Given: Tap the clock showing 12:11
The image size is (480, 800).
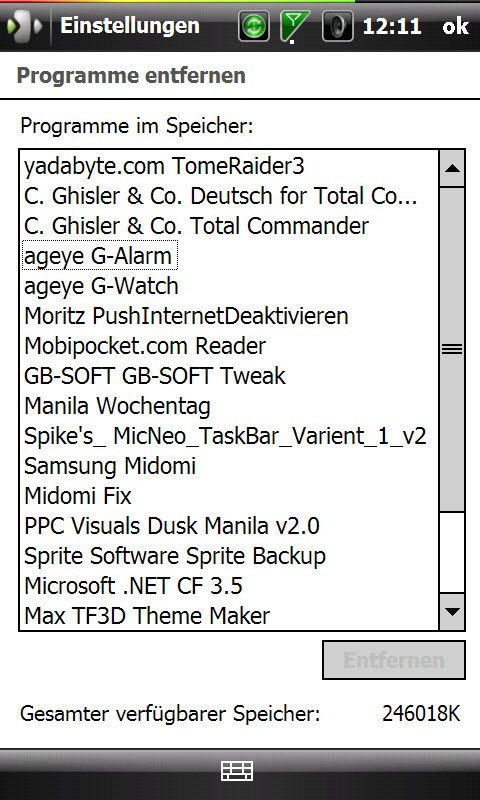Looking at the screenshot, I should pos(392,26).
